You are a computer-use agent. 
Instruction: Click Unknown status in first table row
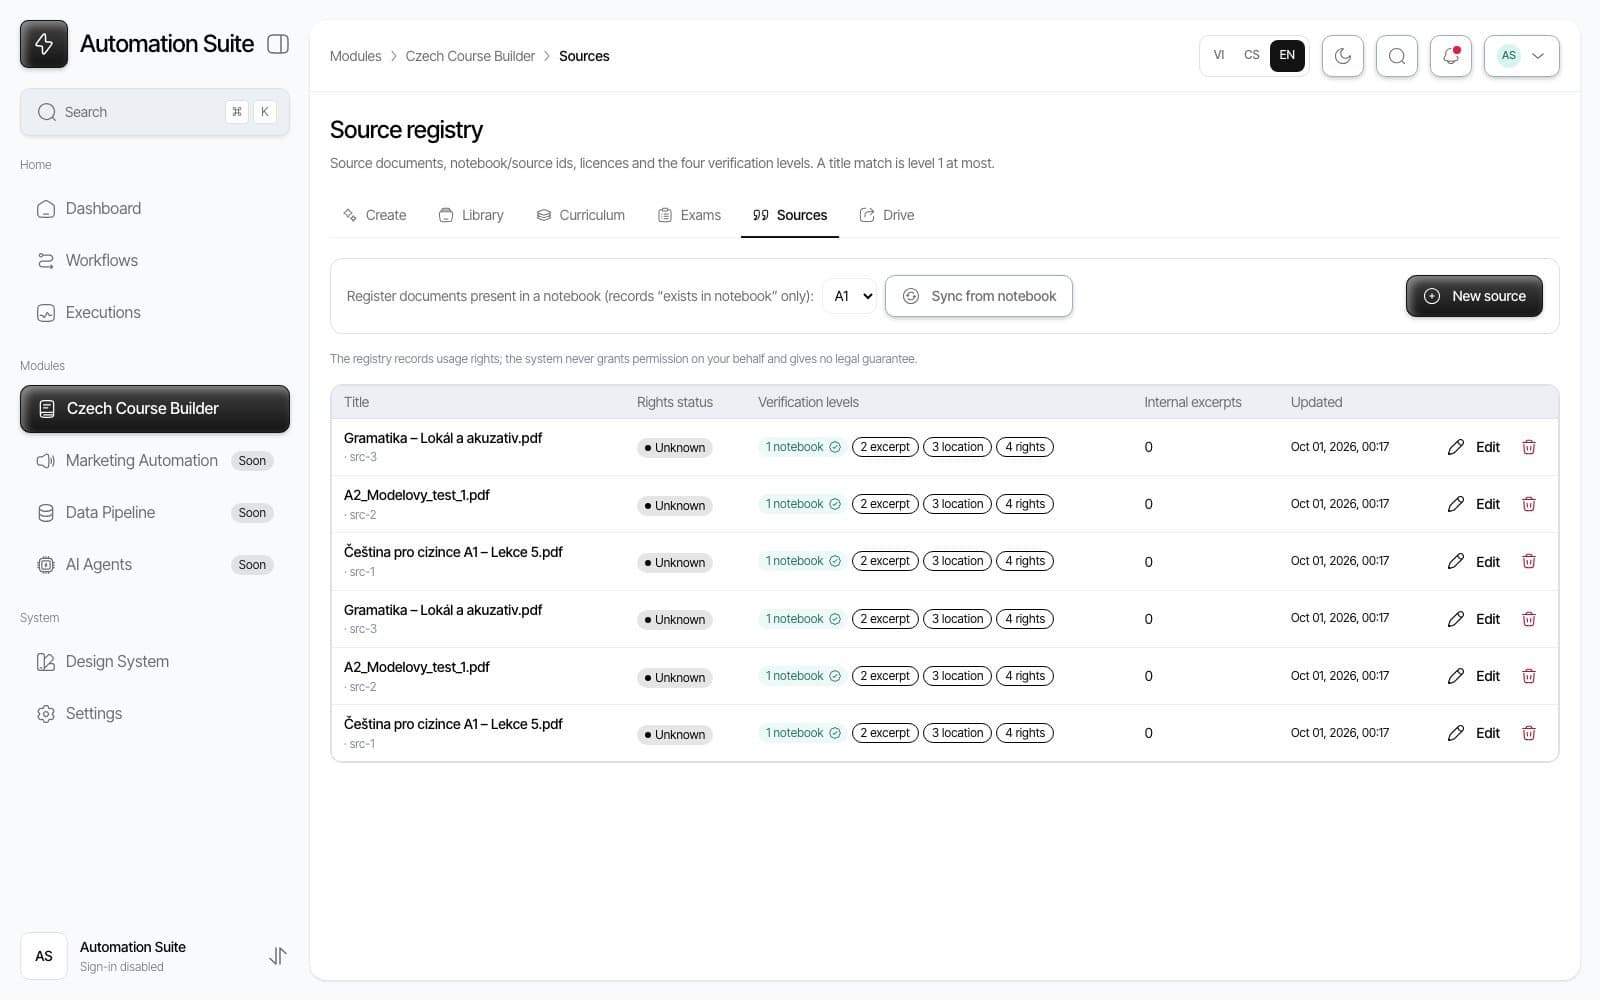tap(675, 448)
